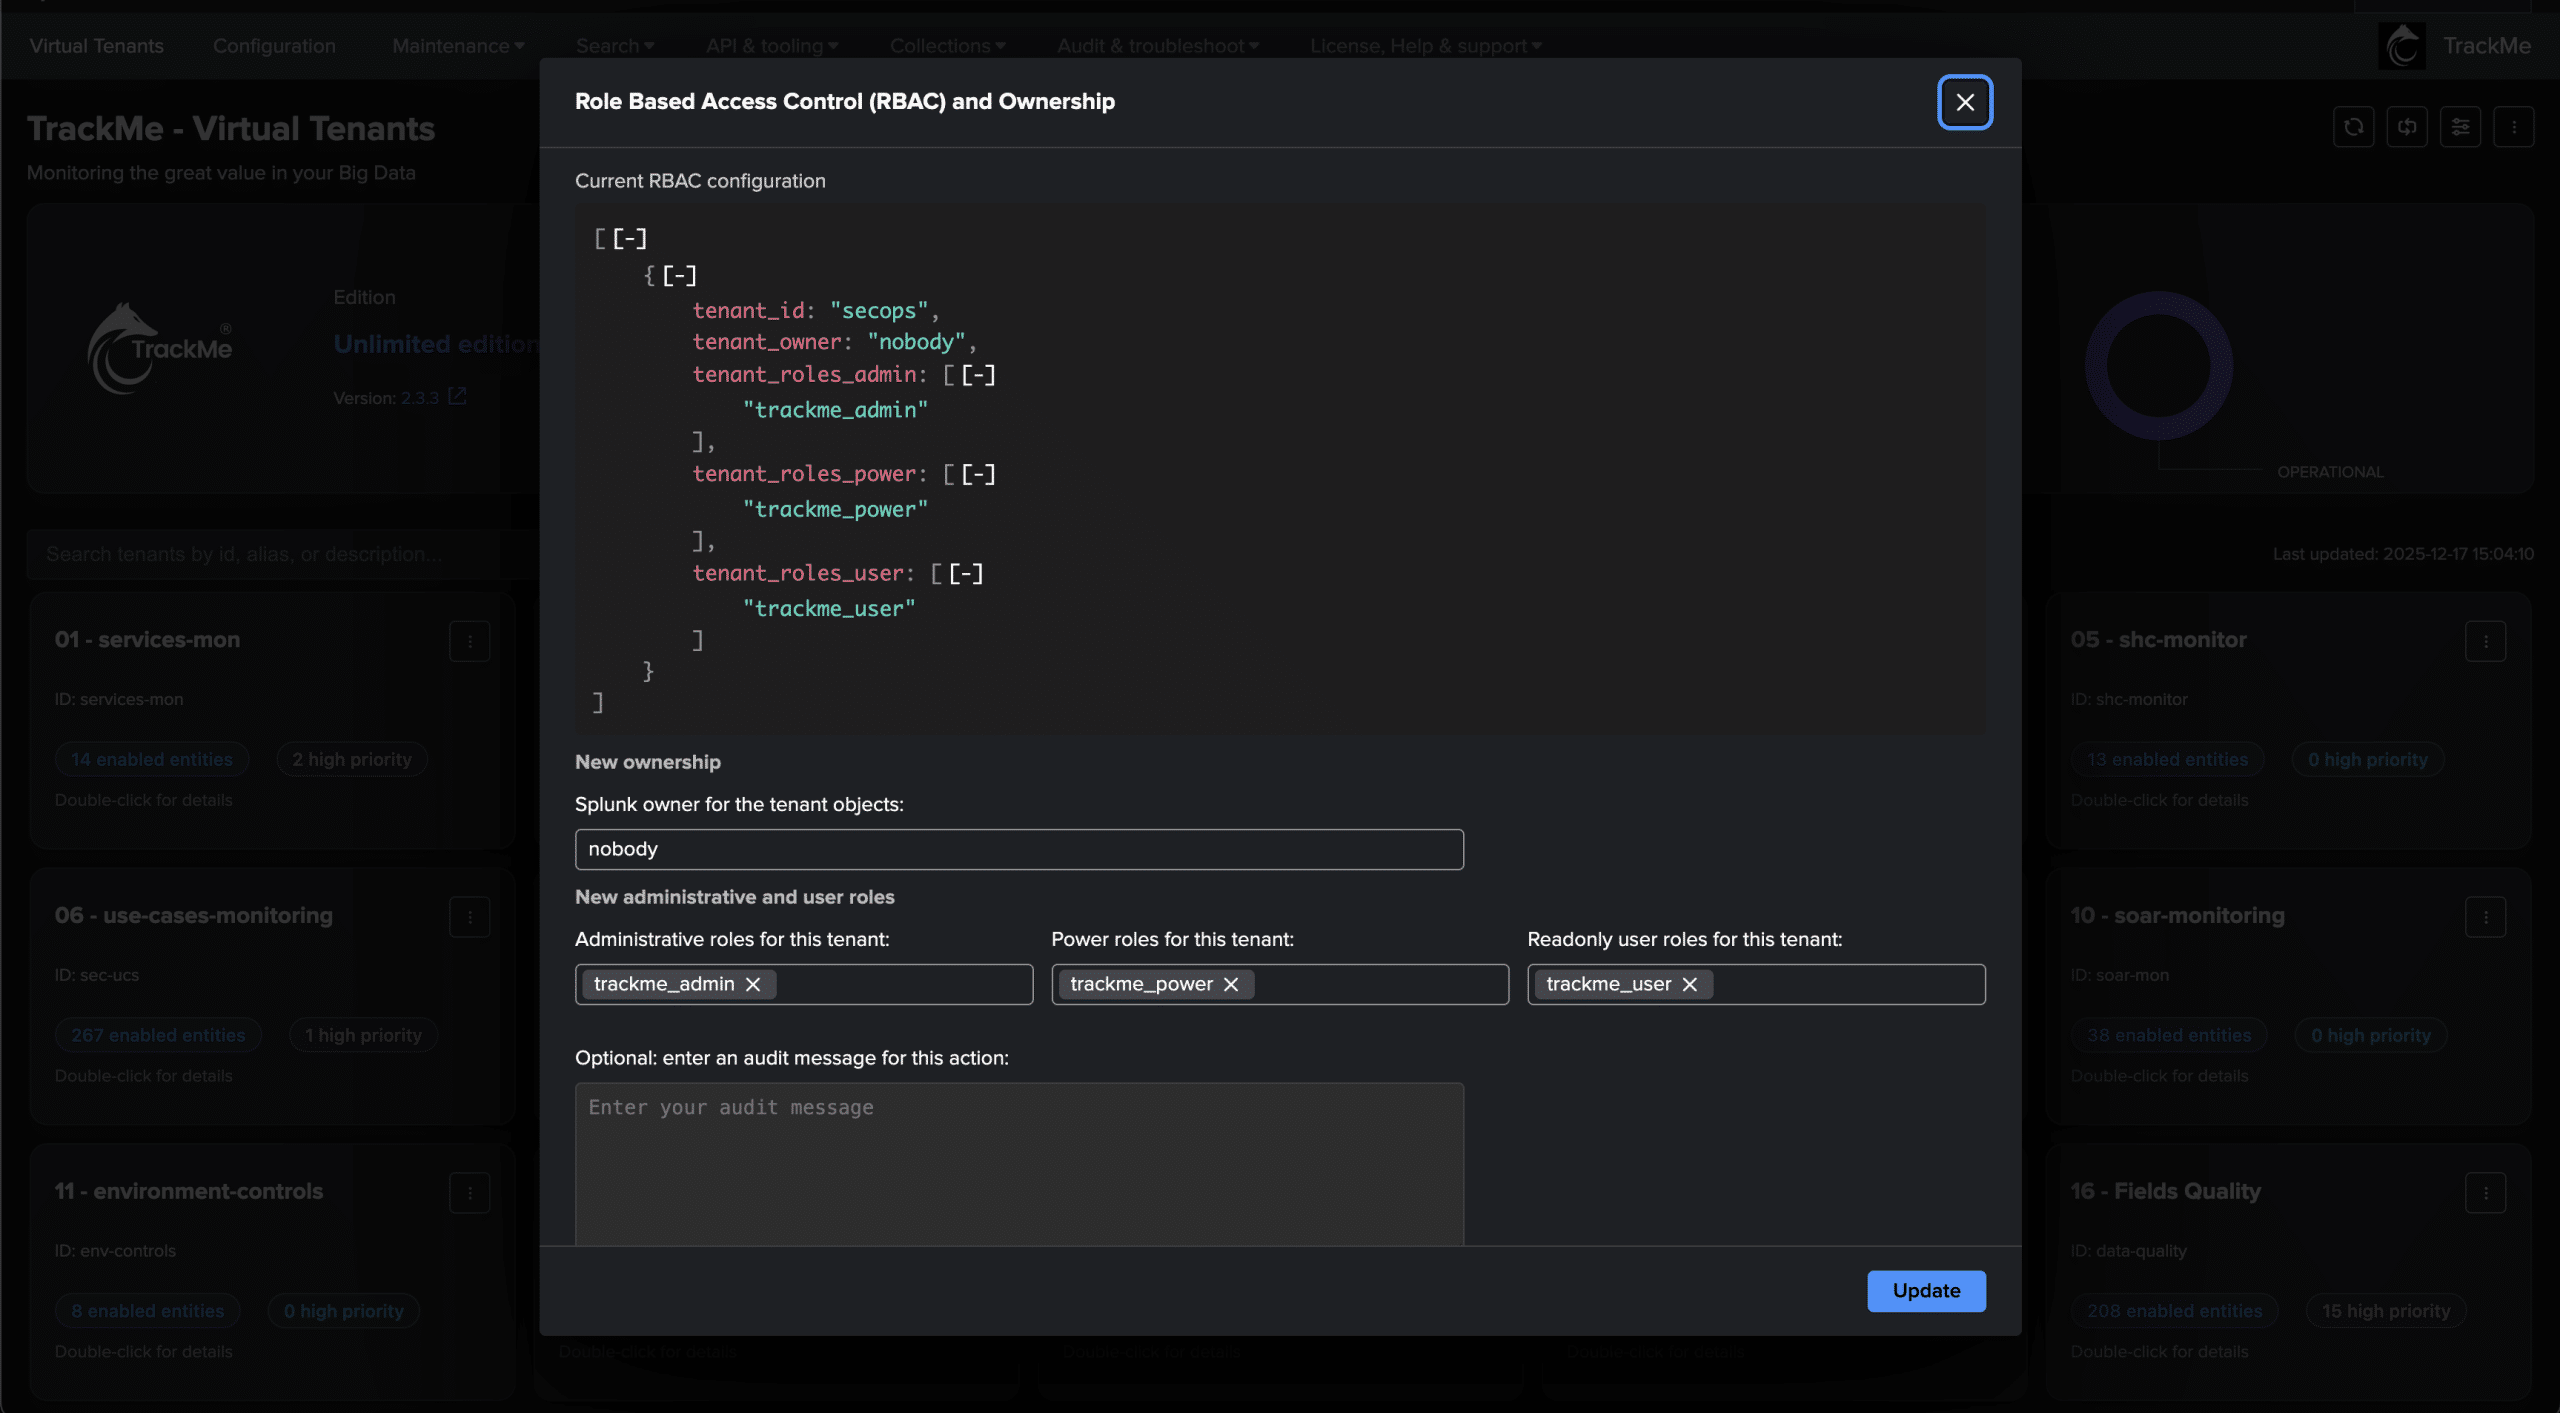Screen dimensions: 2560x1413
Task: Click the refresh icon at top right
Action: 2353,127
